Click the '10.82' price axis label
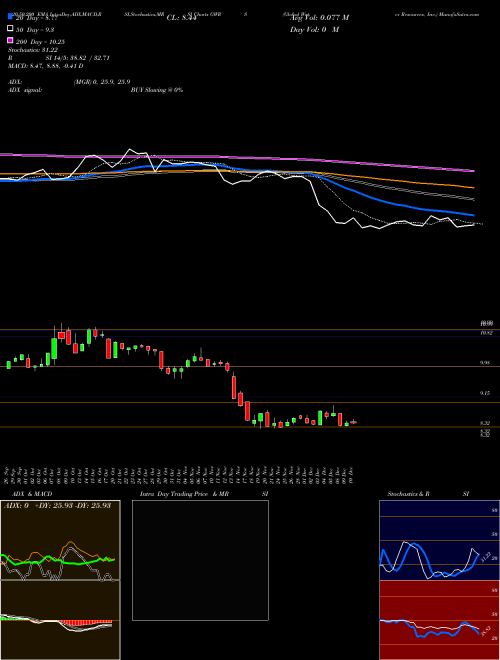The height and width of the screenshot is (660, 500). click(x=487, y=333)
